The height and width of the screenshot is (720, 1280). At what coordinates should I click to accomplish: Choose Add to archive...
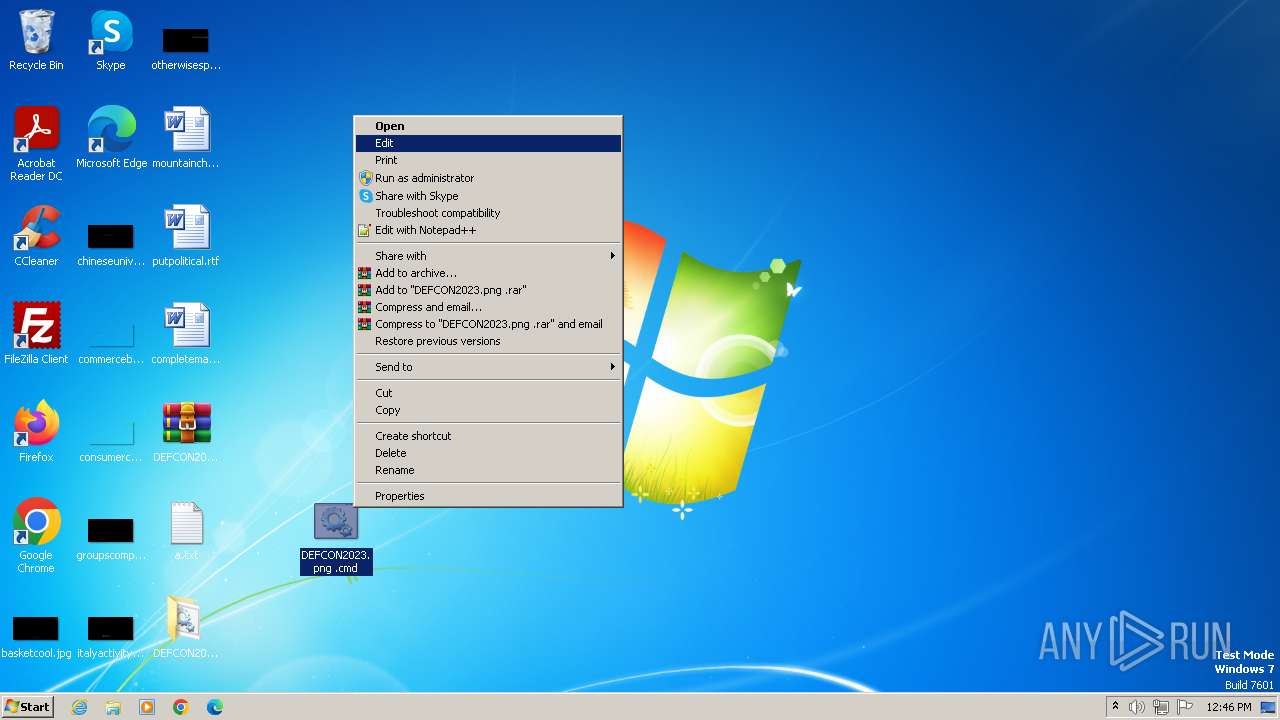pyautogui.click(x=488, y=273)
